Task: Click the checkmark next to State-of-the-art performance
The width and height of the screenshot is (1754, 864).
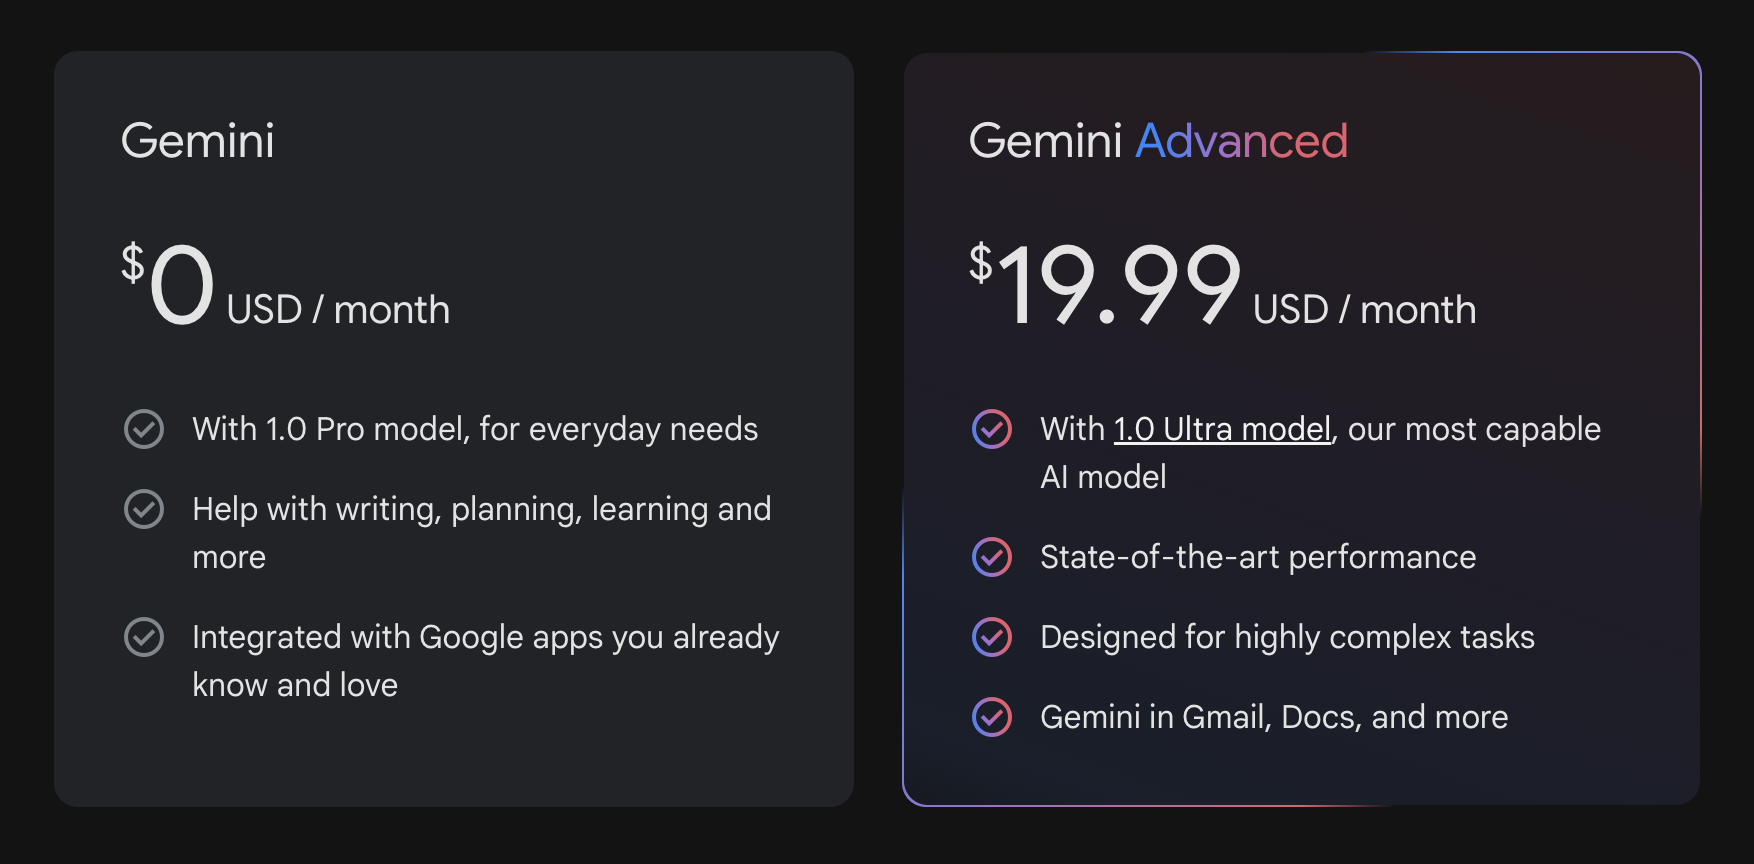Action: [992, 557]
